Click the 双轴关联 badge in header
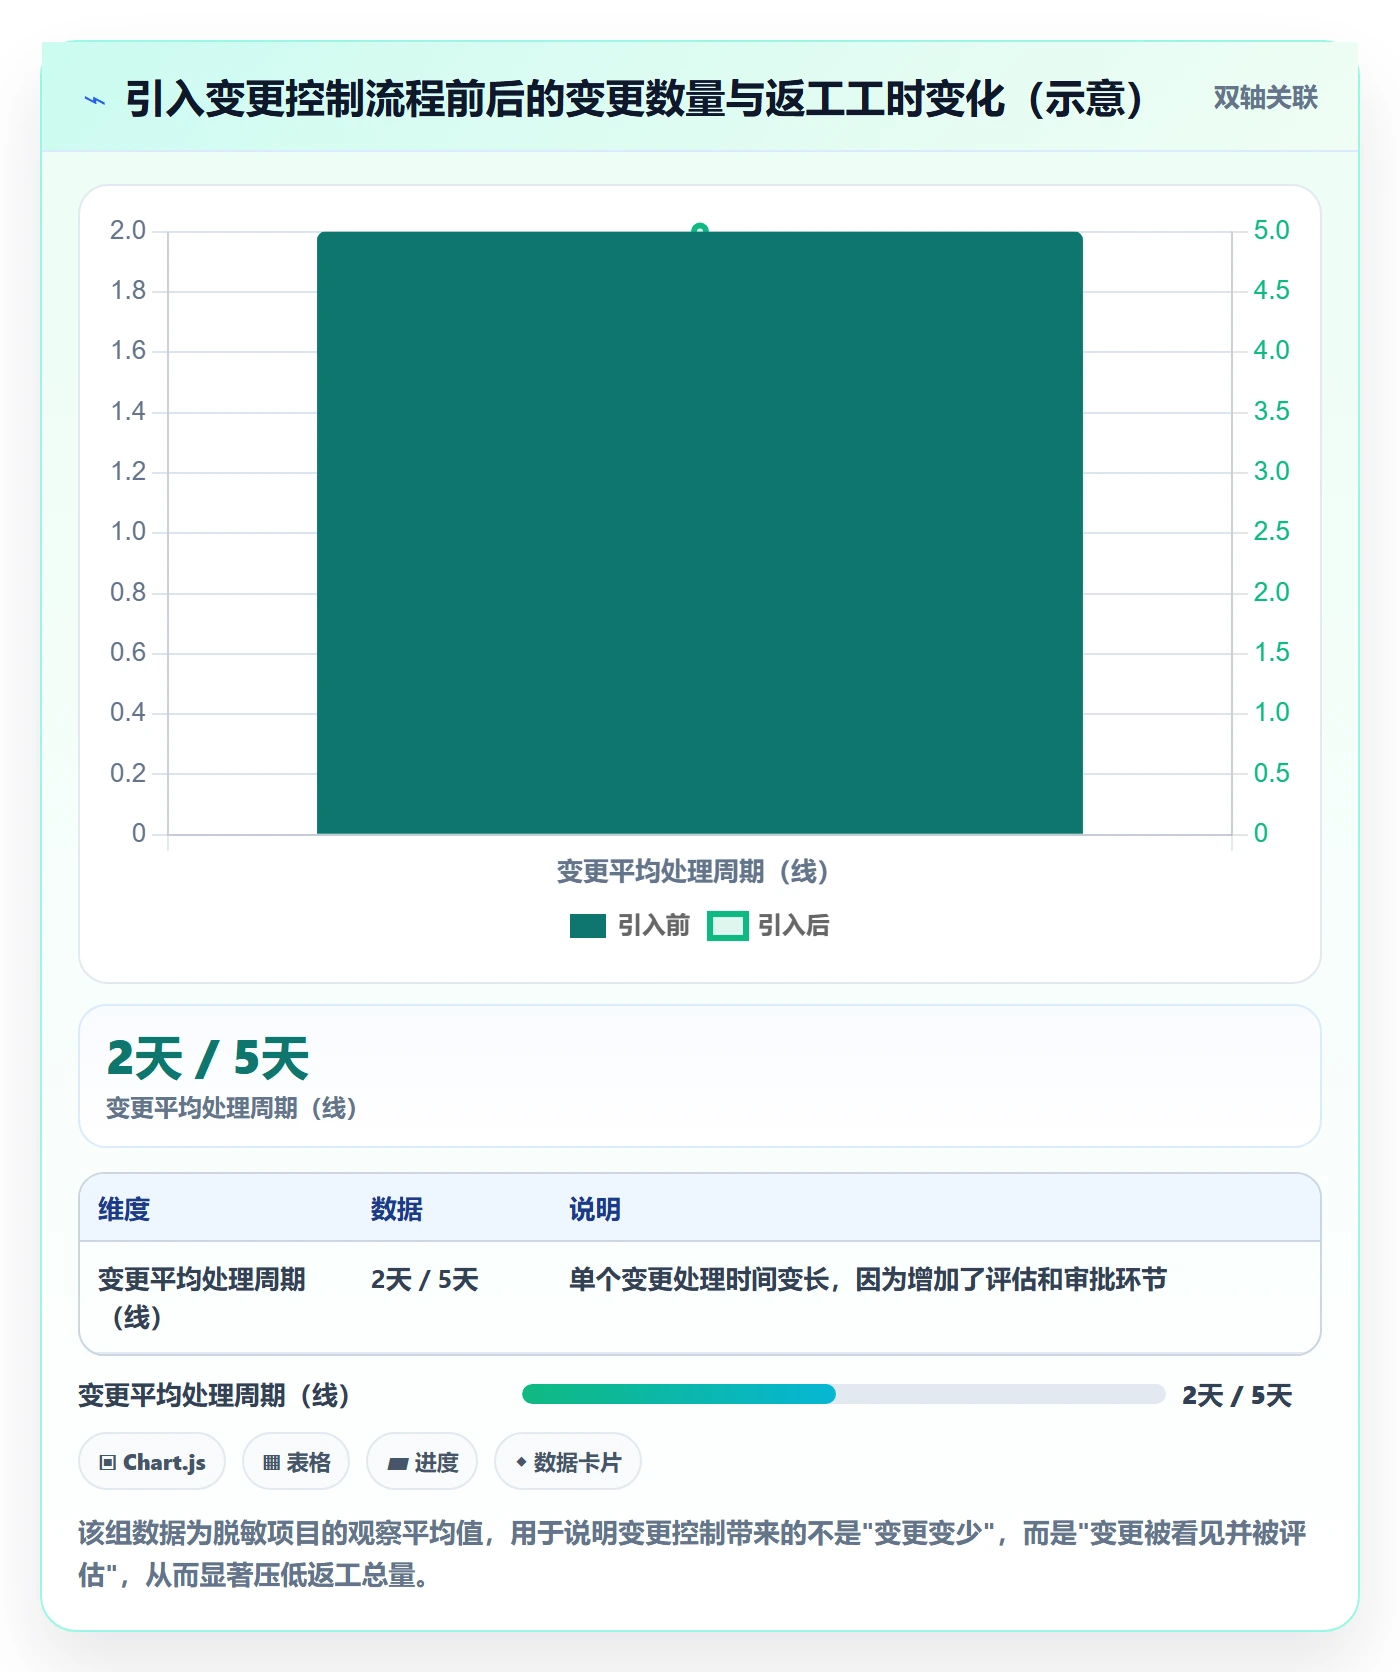Screen dimensions: 1400x1672 tap(1265, 98)
